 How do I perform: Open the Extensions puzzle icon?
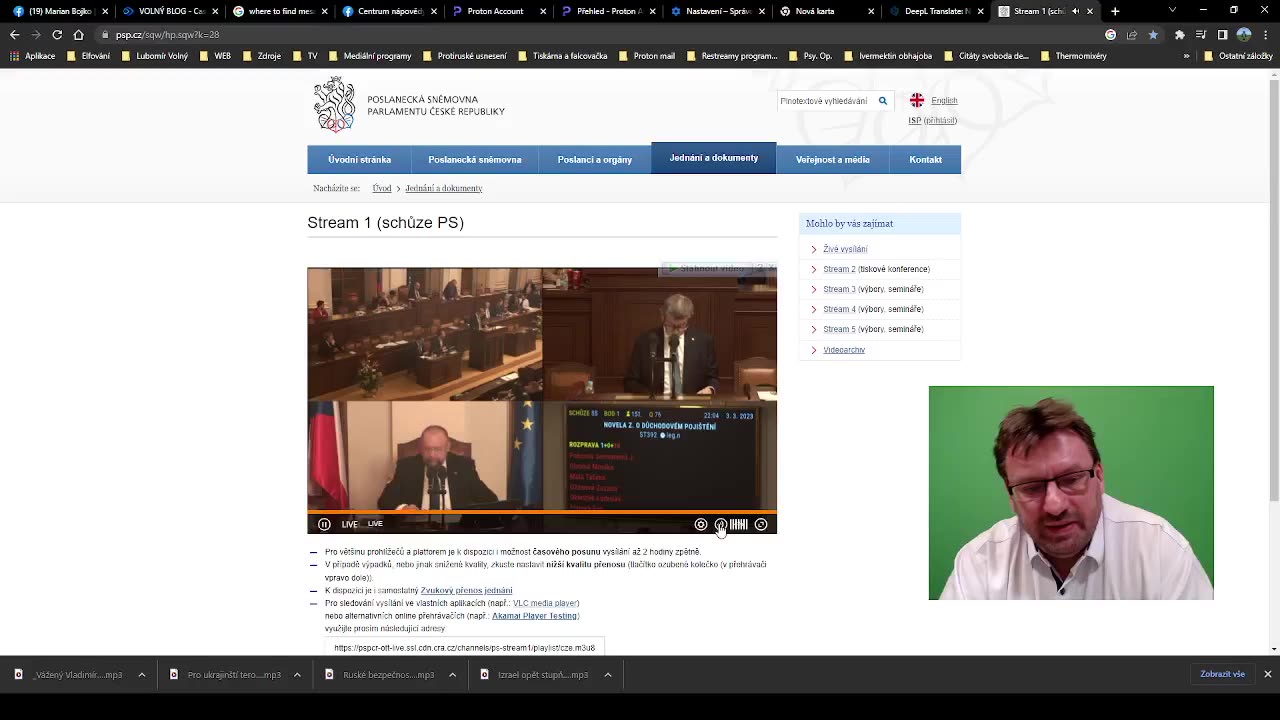[1180, 34]
